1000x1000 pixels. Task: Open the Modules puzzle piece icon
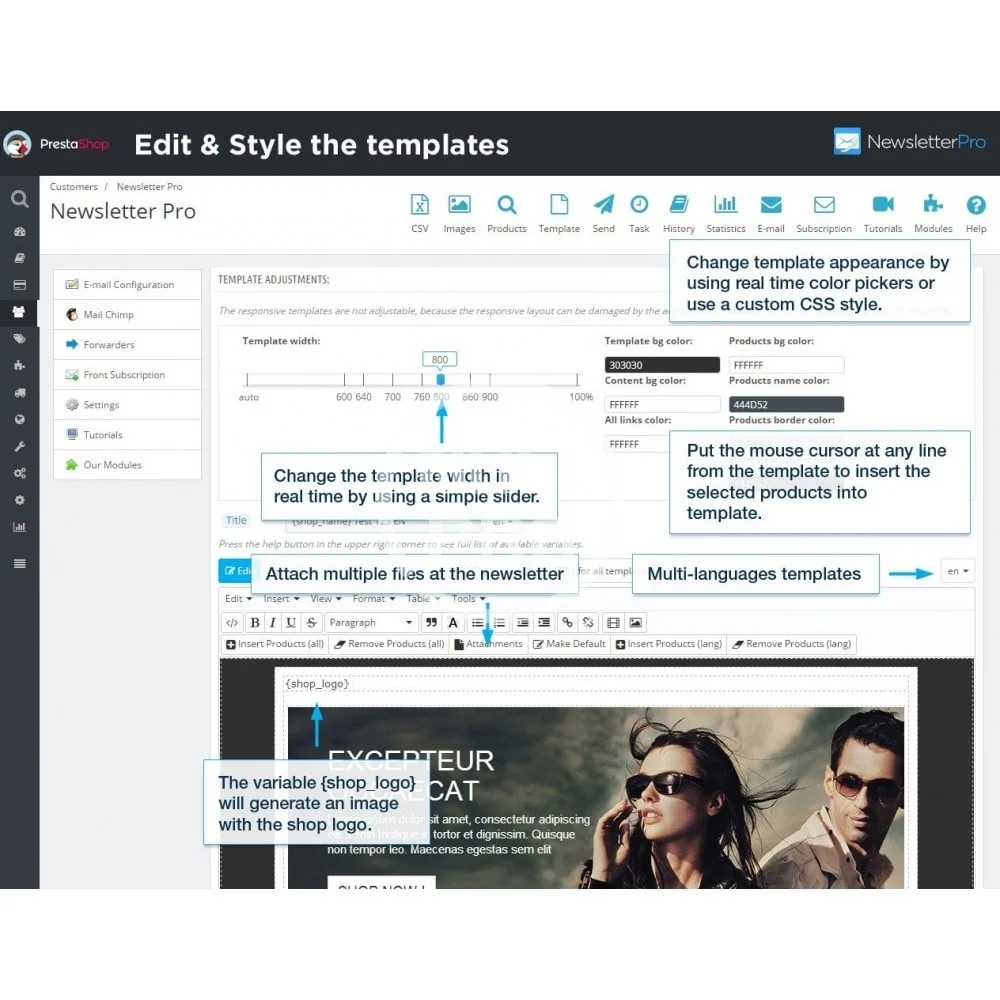(x=933, y=206)
